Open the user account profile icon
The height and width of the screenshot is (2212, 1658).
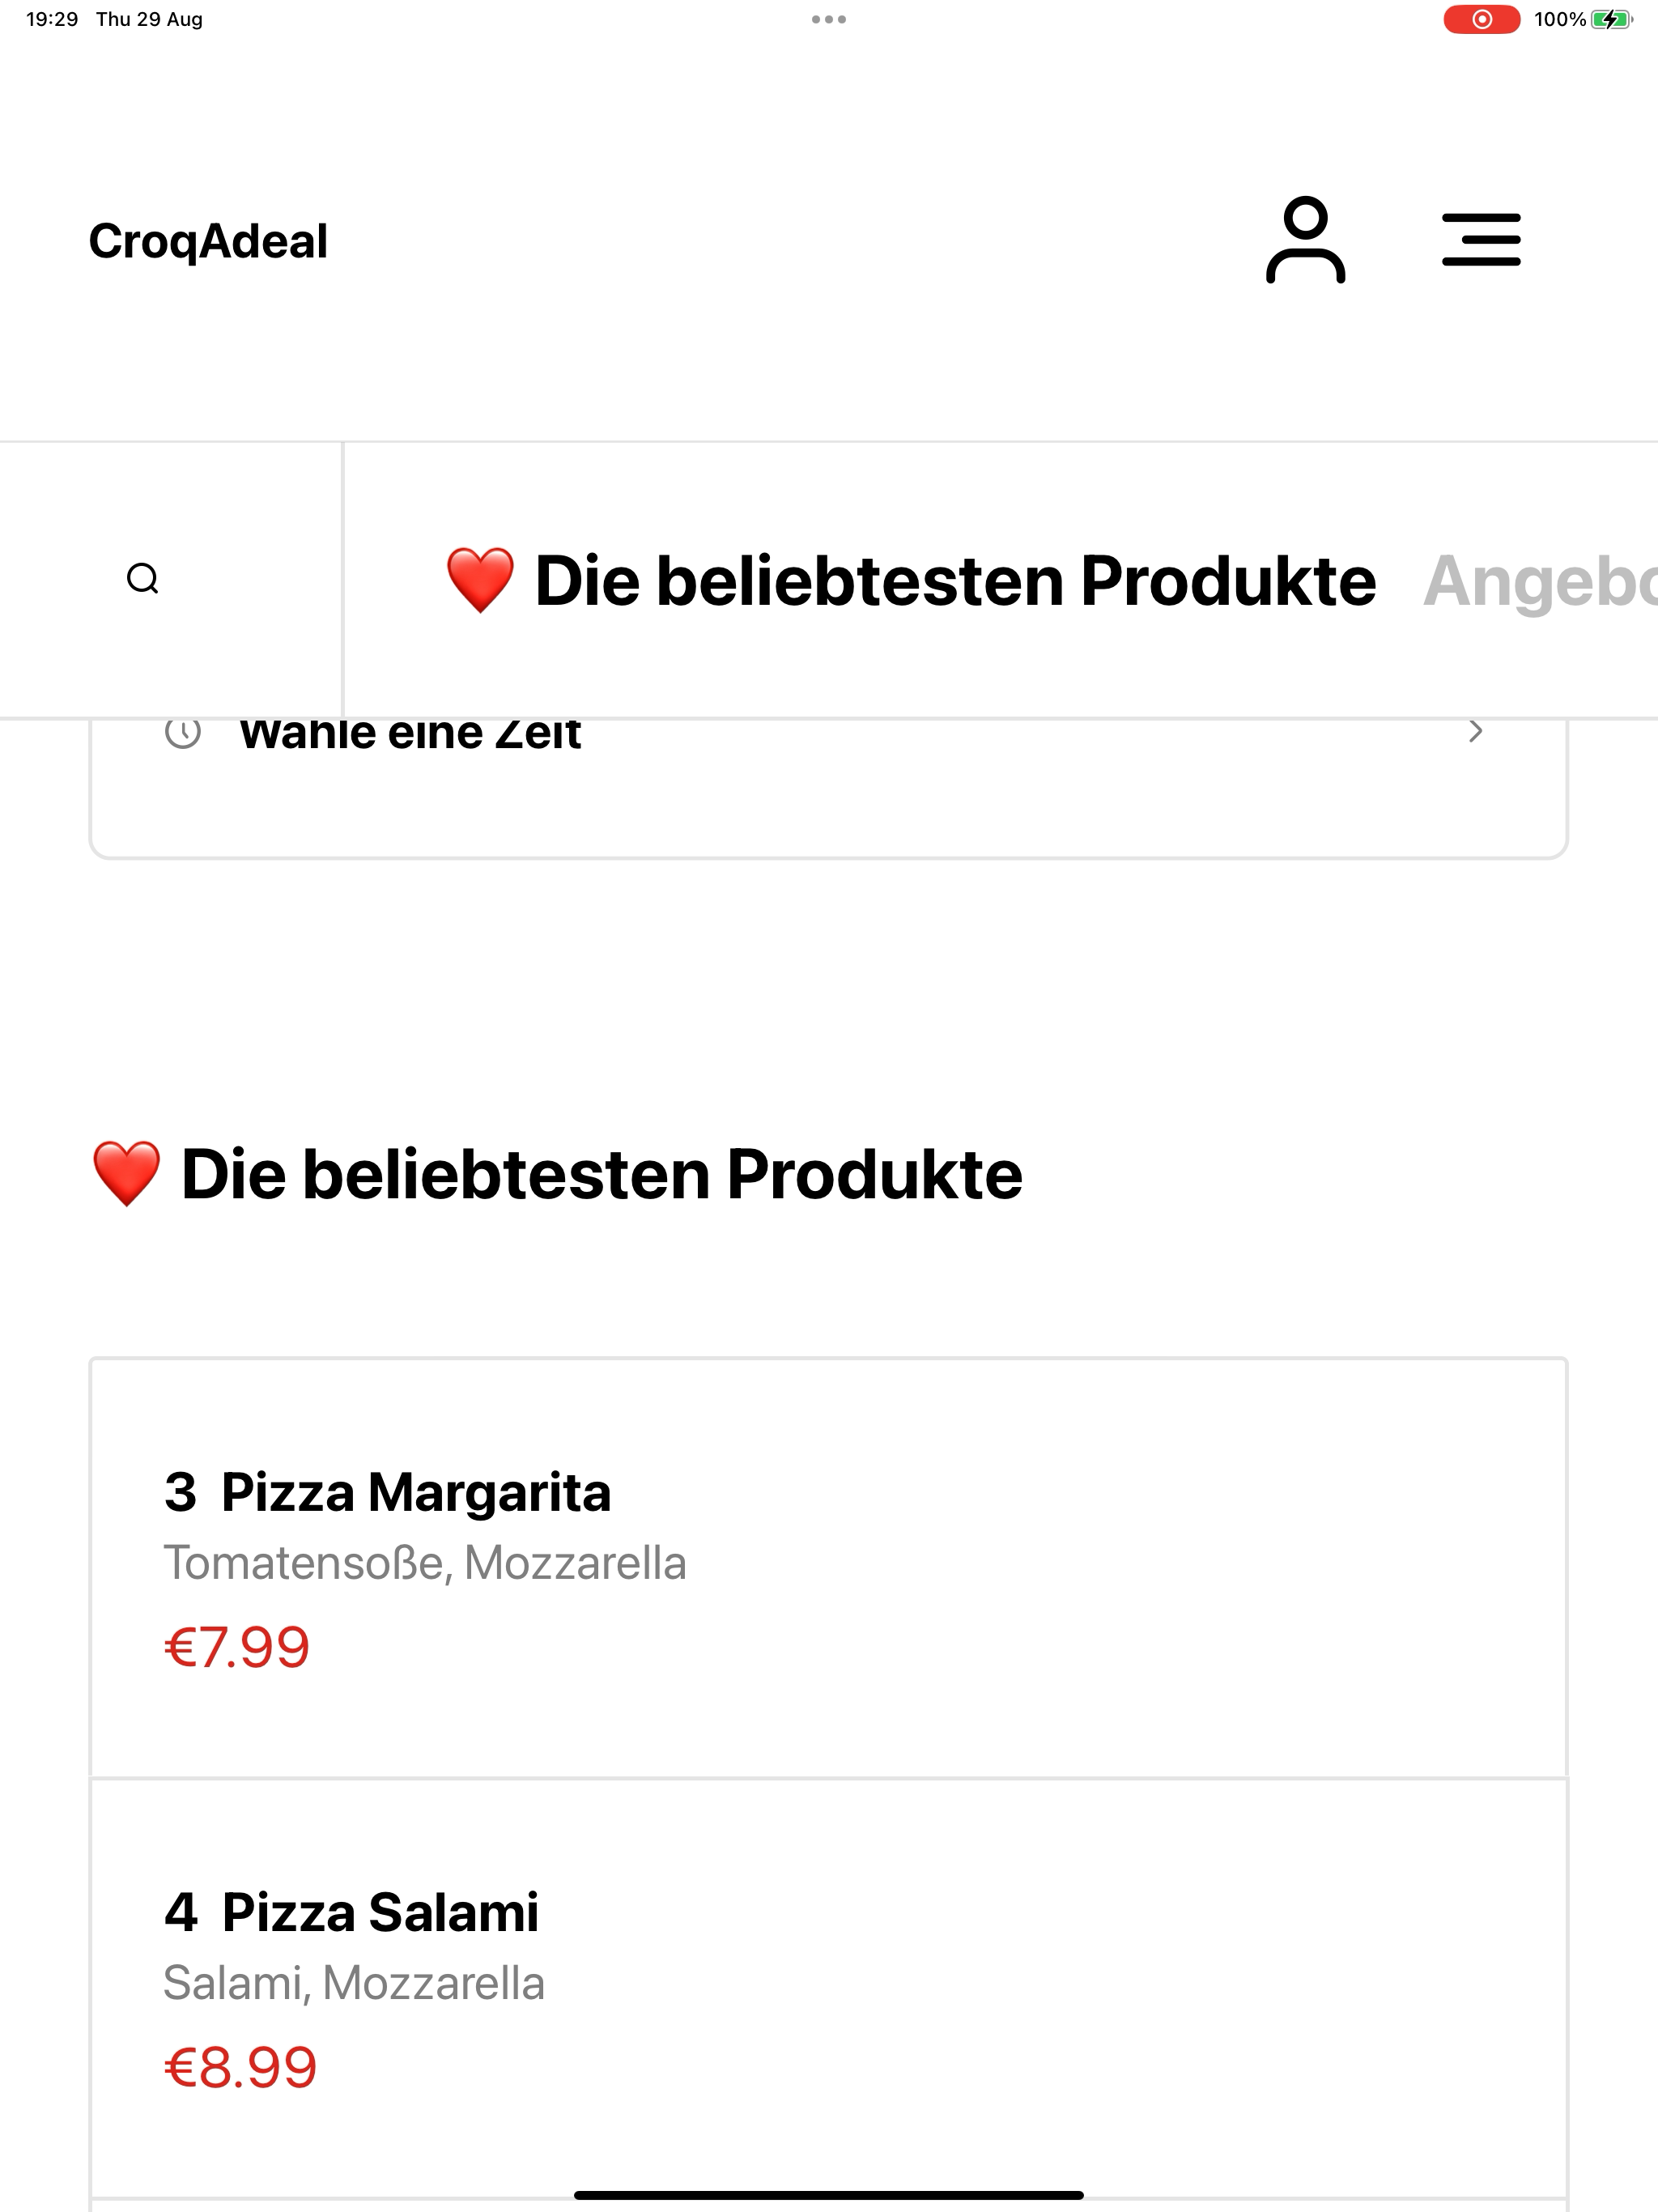1305,240
